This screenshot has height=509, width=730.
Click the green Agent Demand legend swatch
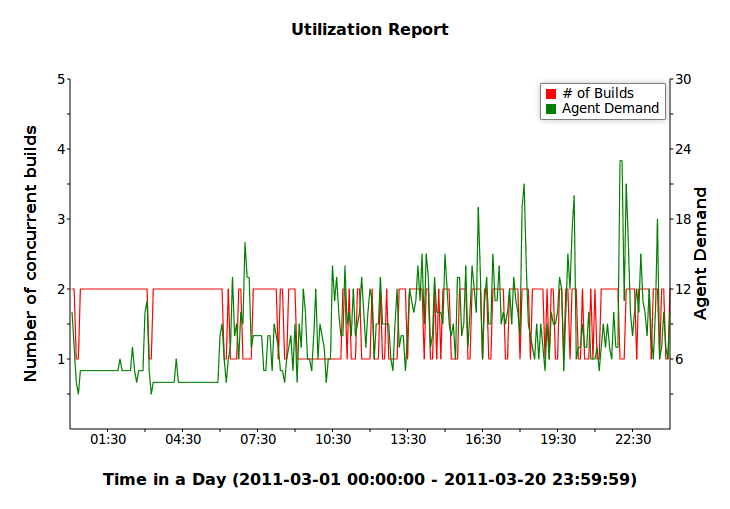click(x=550, y=108)
